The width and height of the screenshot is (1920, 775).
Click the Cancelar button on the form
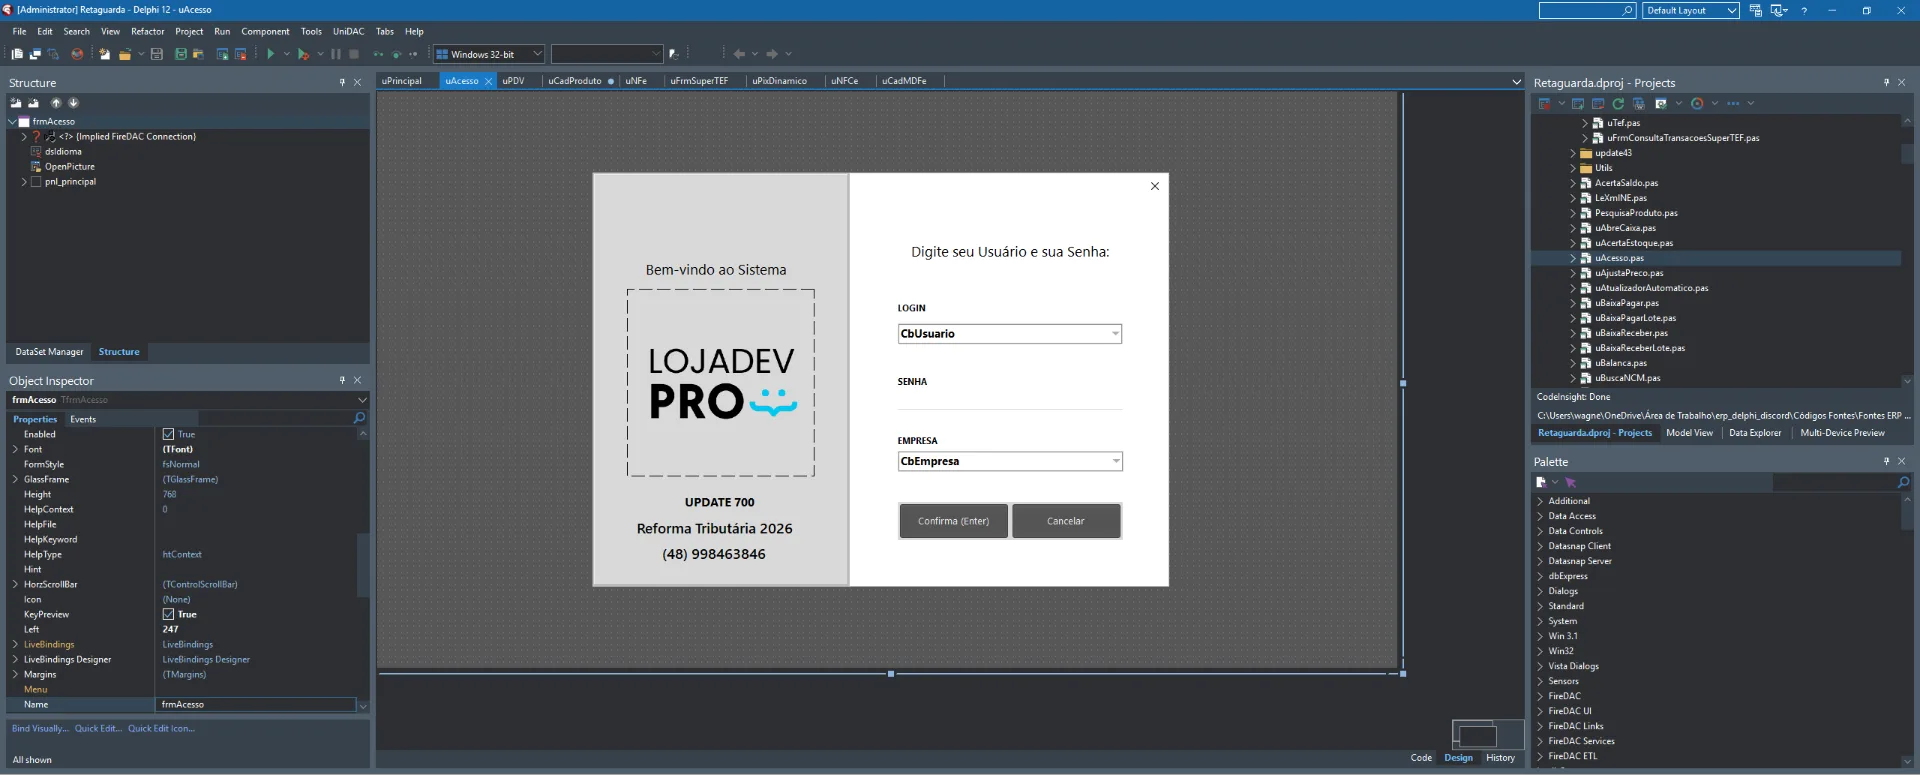tap(1066, 521)
